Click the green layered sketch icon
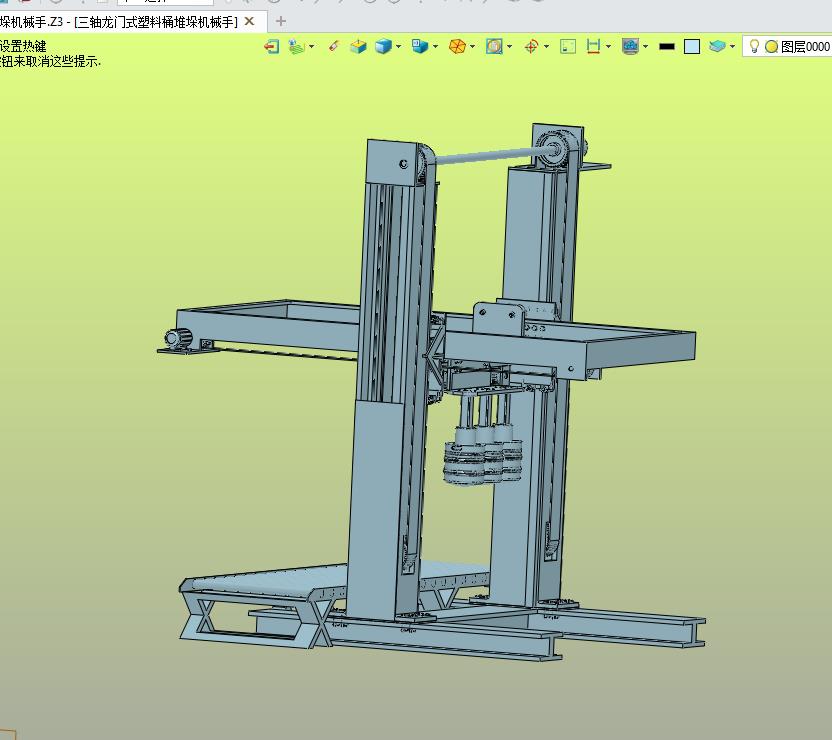Screen dimensions: 832x740 tap(297, 47)
